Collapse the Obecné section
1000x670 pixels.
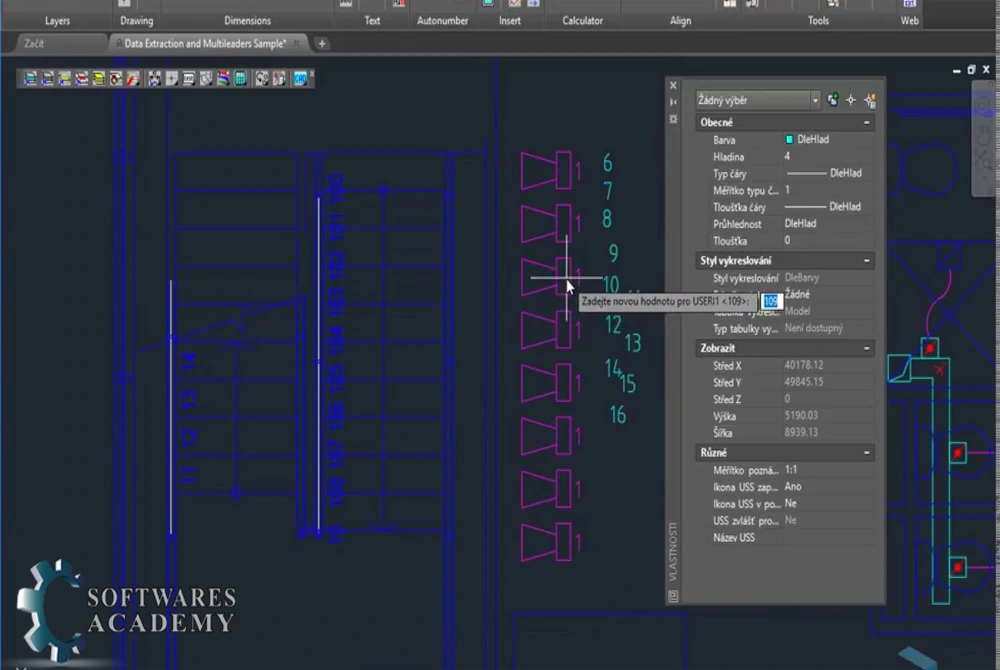pos(867,122)
